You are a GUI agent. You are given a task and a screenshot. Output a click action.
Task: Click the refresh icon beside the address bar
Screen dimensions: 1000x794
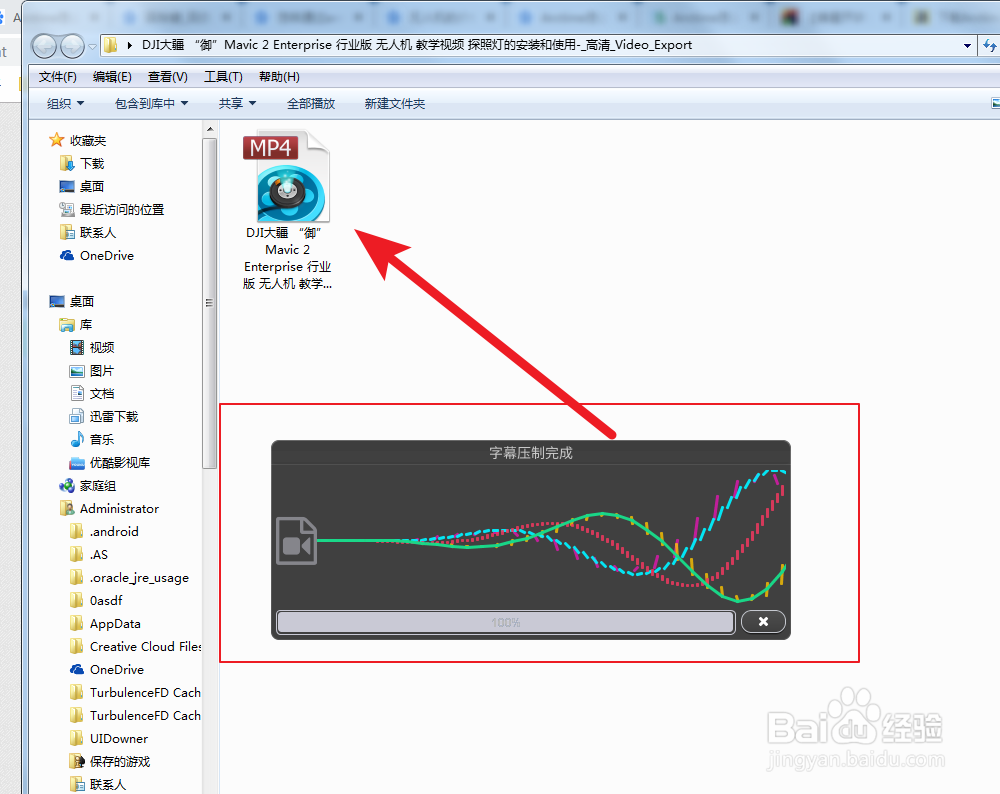coord(989,45)
